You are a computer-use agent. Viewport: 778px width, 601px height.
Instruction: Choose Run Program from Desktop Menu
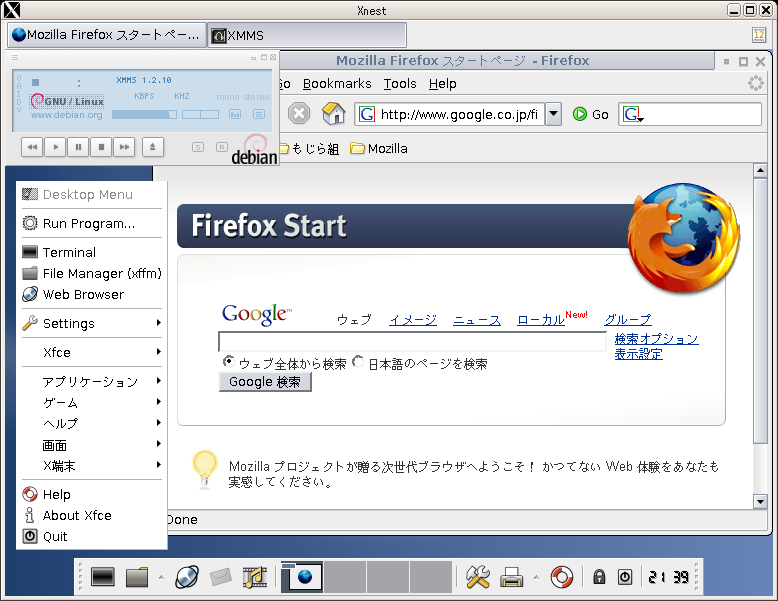[x=88, y=223]
